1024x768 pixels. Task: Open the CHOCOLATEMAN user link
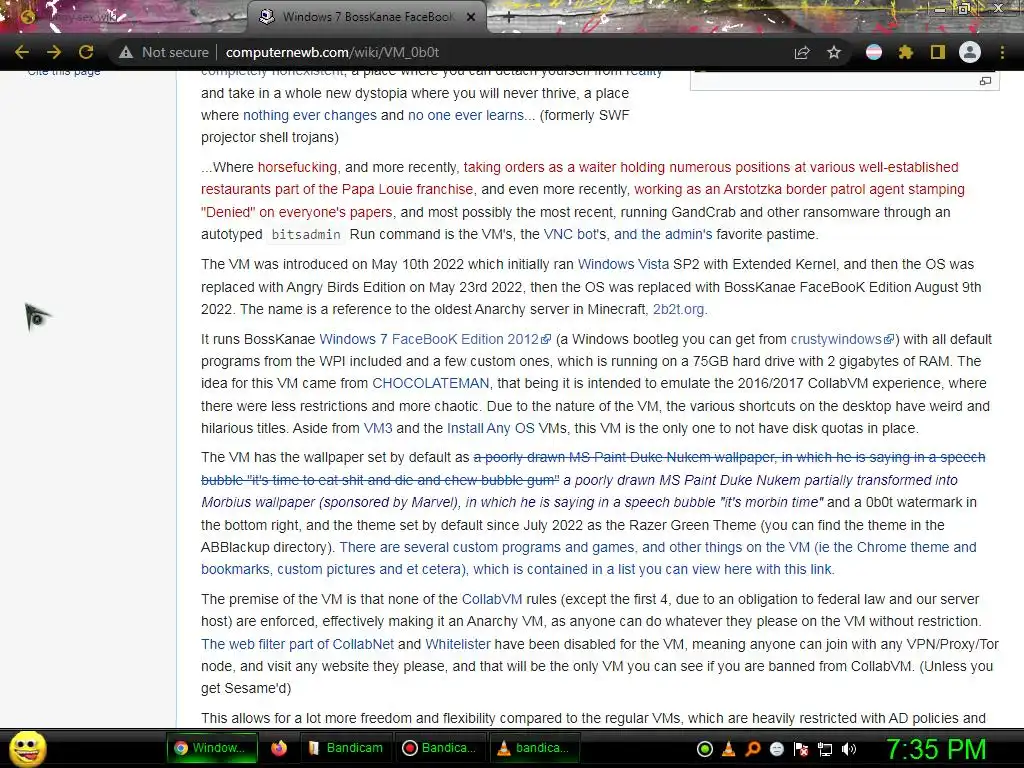(x=430, y=383)
